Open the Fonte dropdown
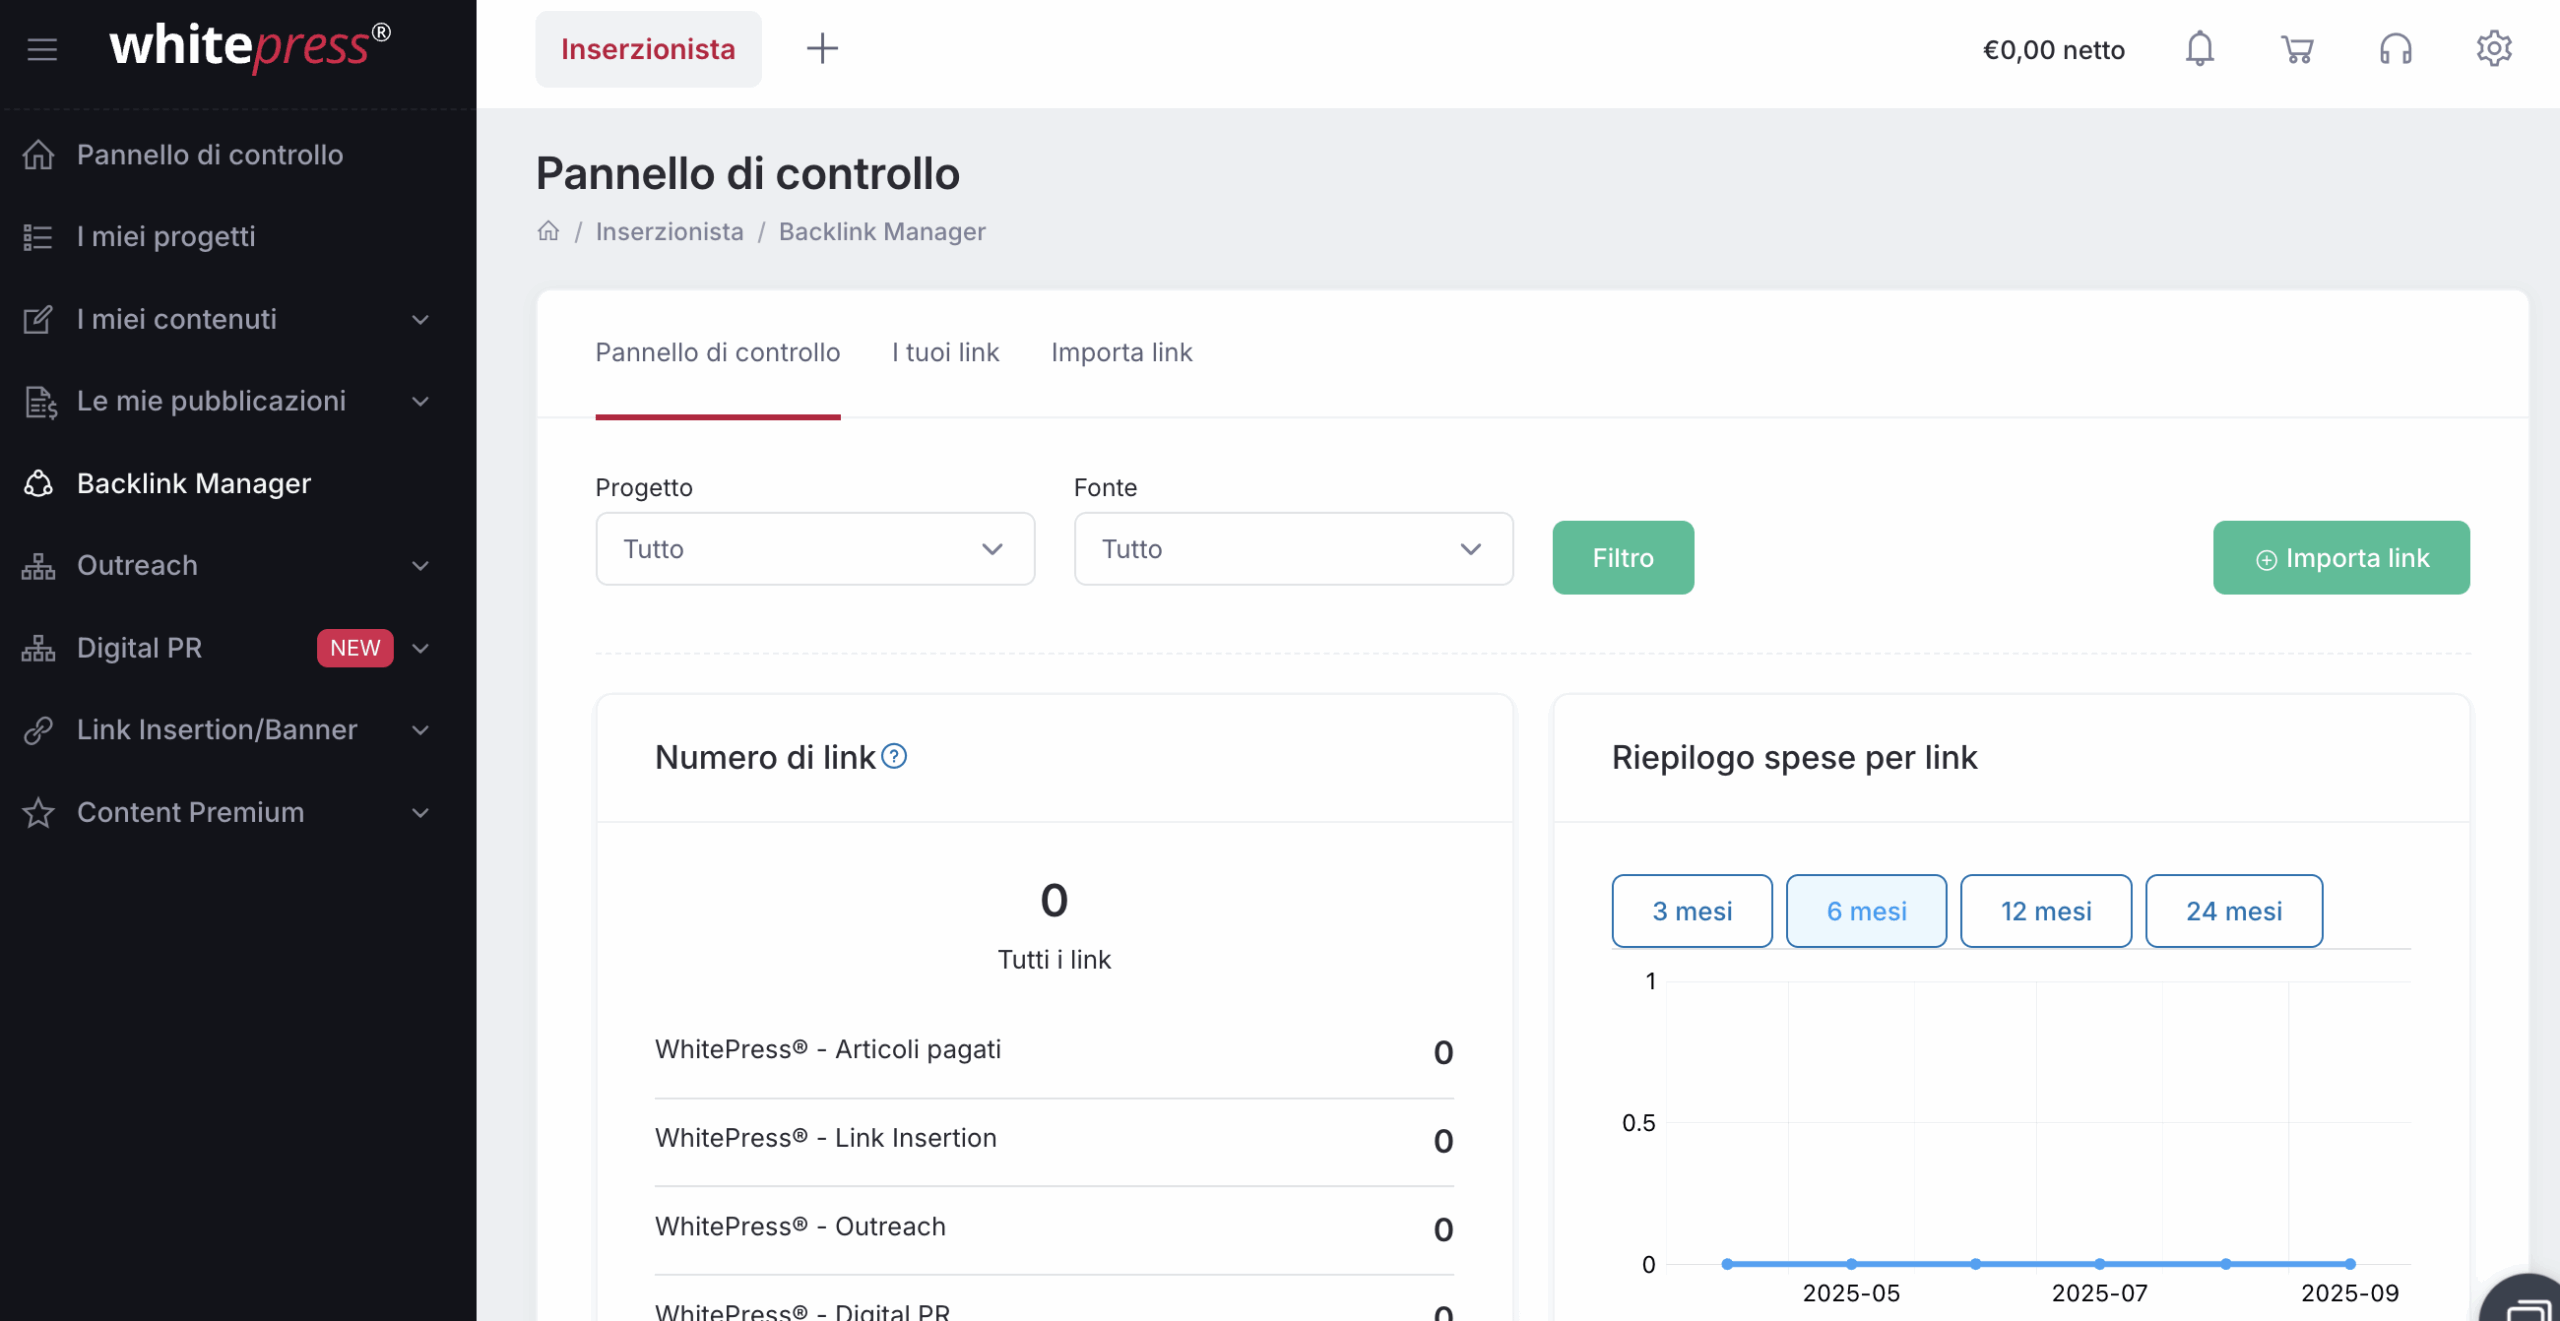The image size is (2560, 1321). pyautogui.click(x=1292, y=549)
